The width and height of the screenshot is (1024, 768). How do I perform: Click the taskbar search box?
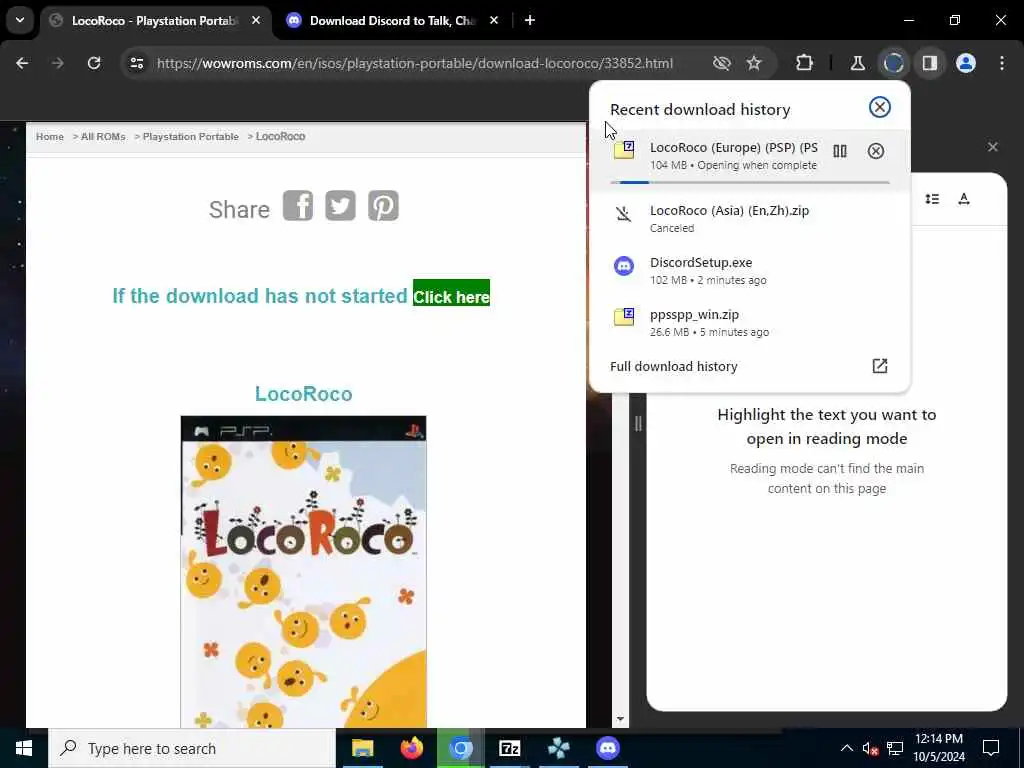(192, 748)
